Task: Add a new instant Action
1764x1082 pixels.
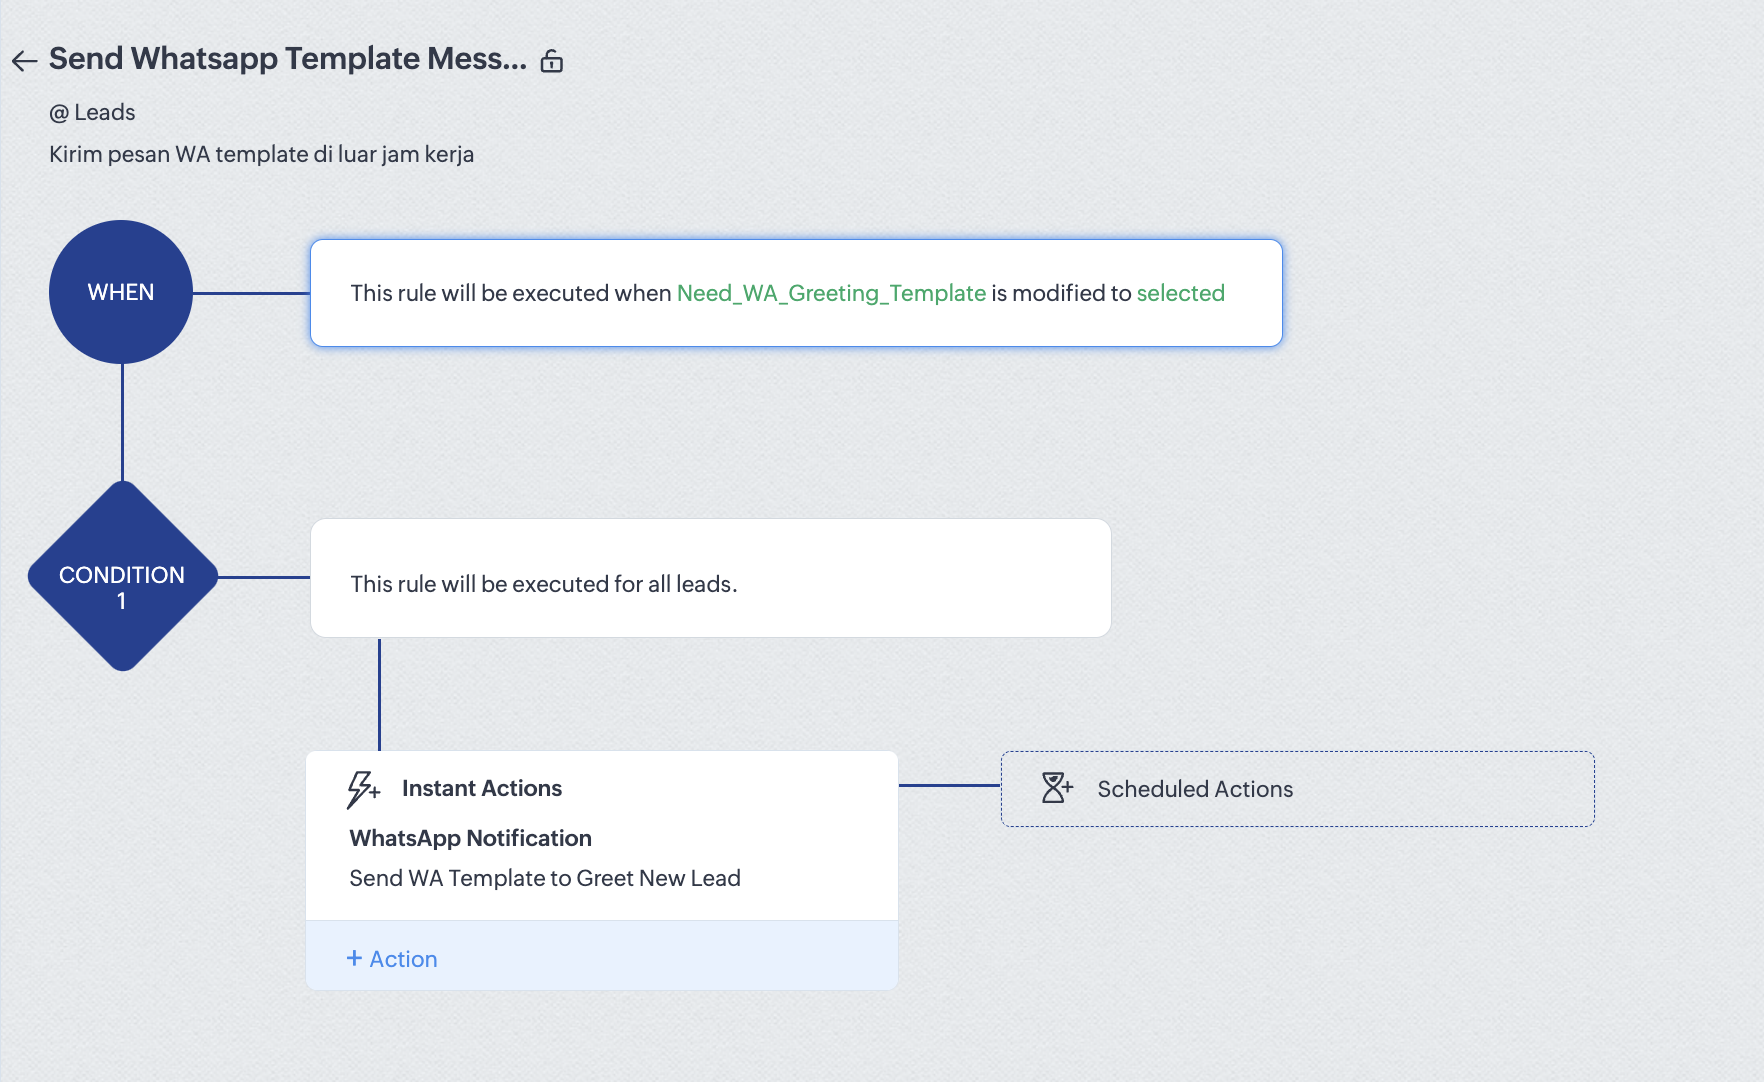Action: [x=403, y=959]
